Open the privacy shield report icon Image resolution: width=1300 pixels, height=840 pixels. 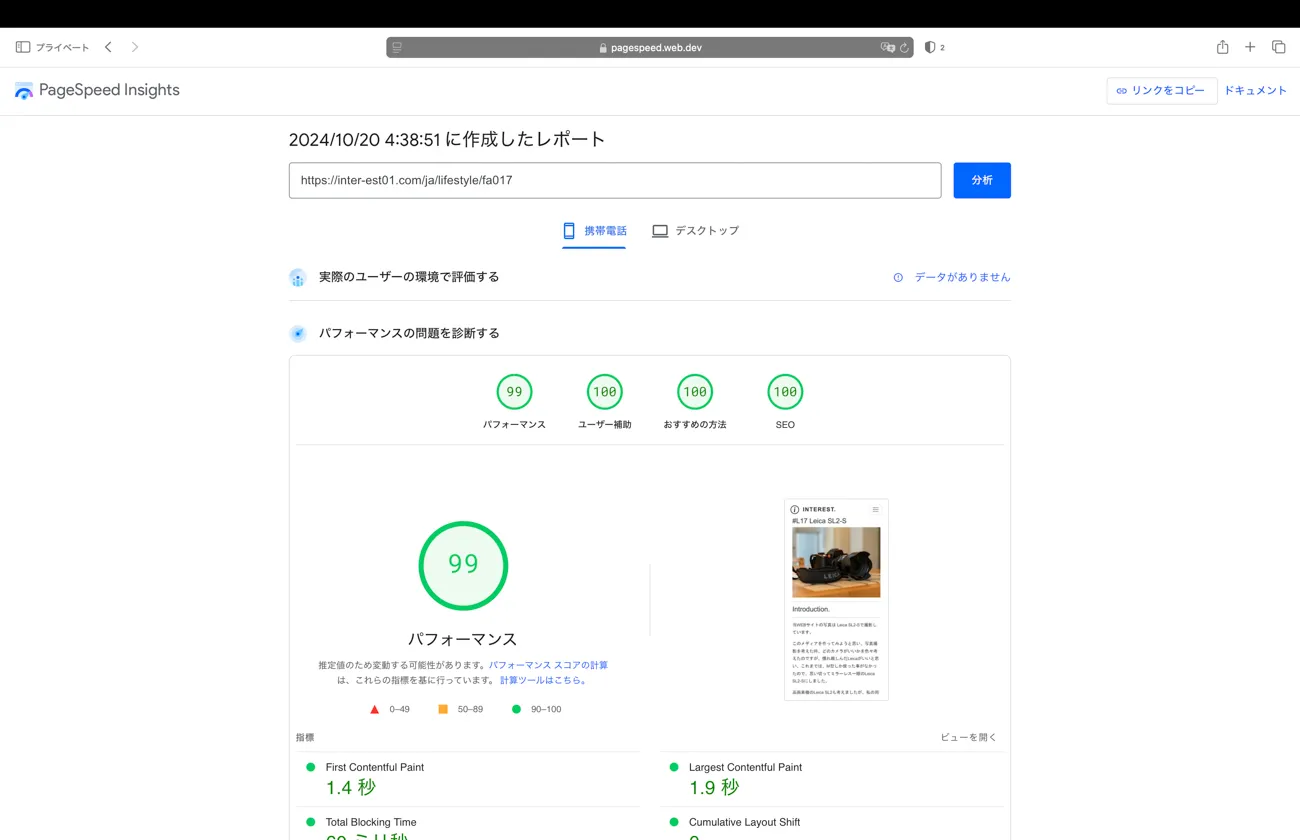coord(930,47)
